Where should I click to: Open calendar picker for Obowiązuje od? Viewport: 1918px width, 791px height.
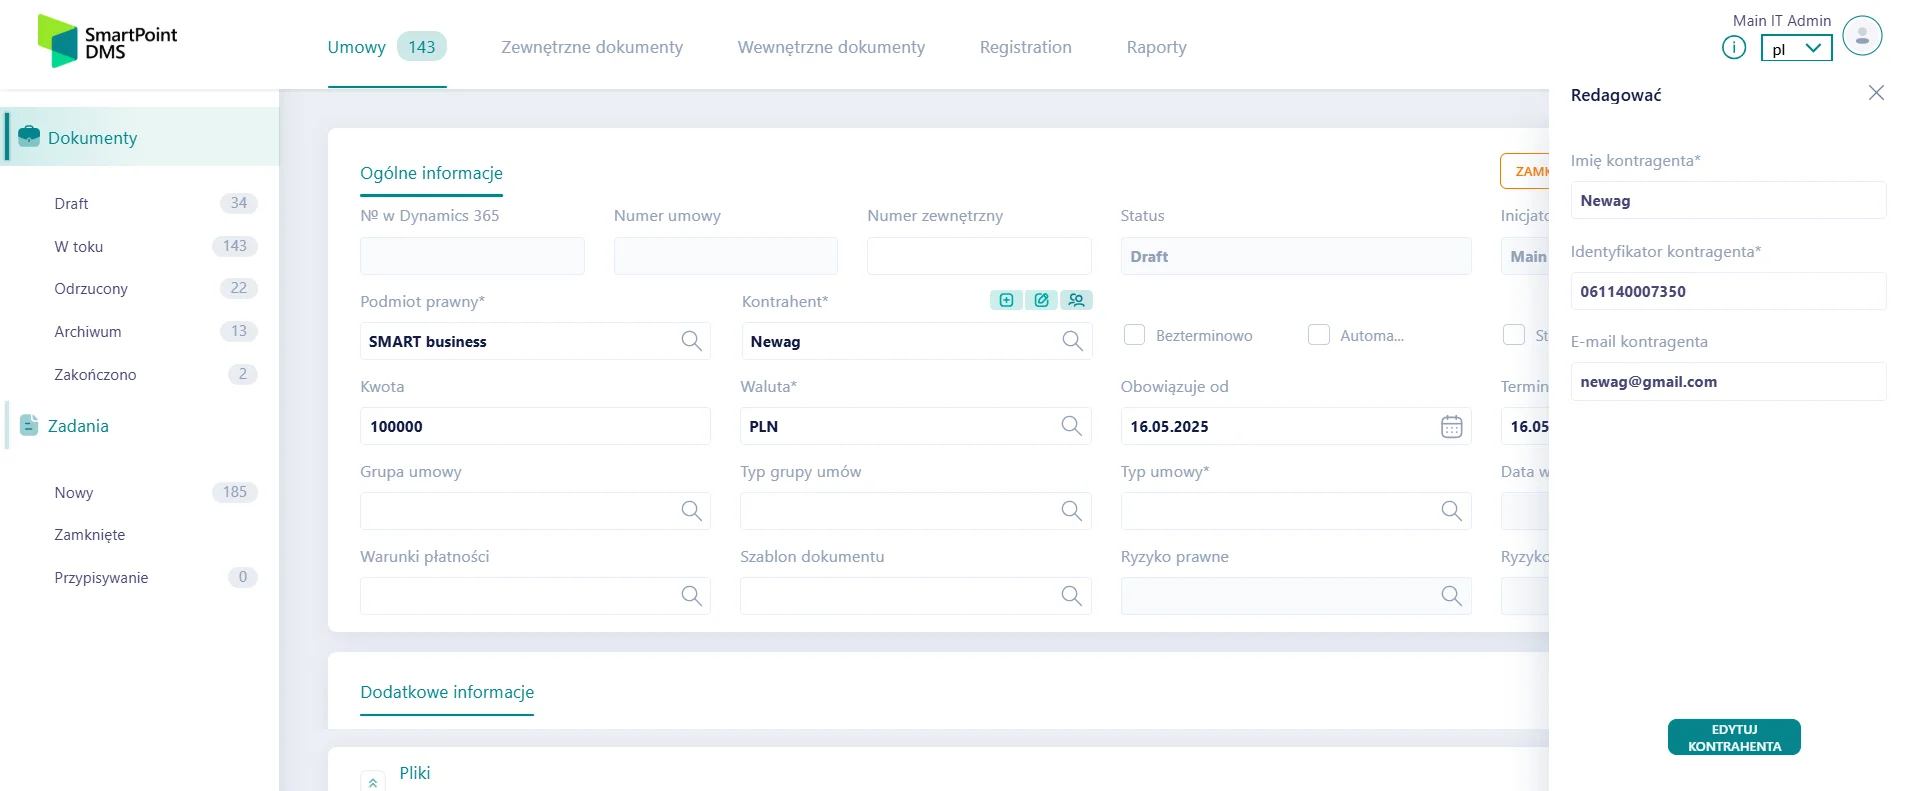[x=1451, y=426]
